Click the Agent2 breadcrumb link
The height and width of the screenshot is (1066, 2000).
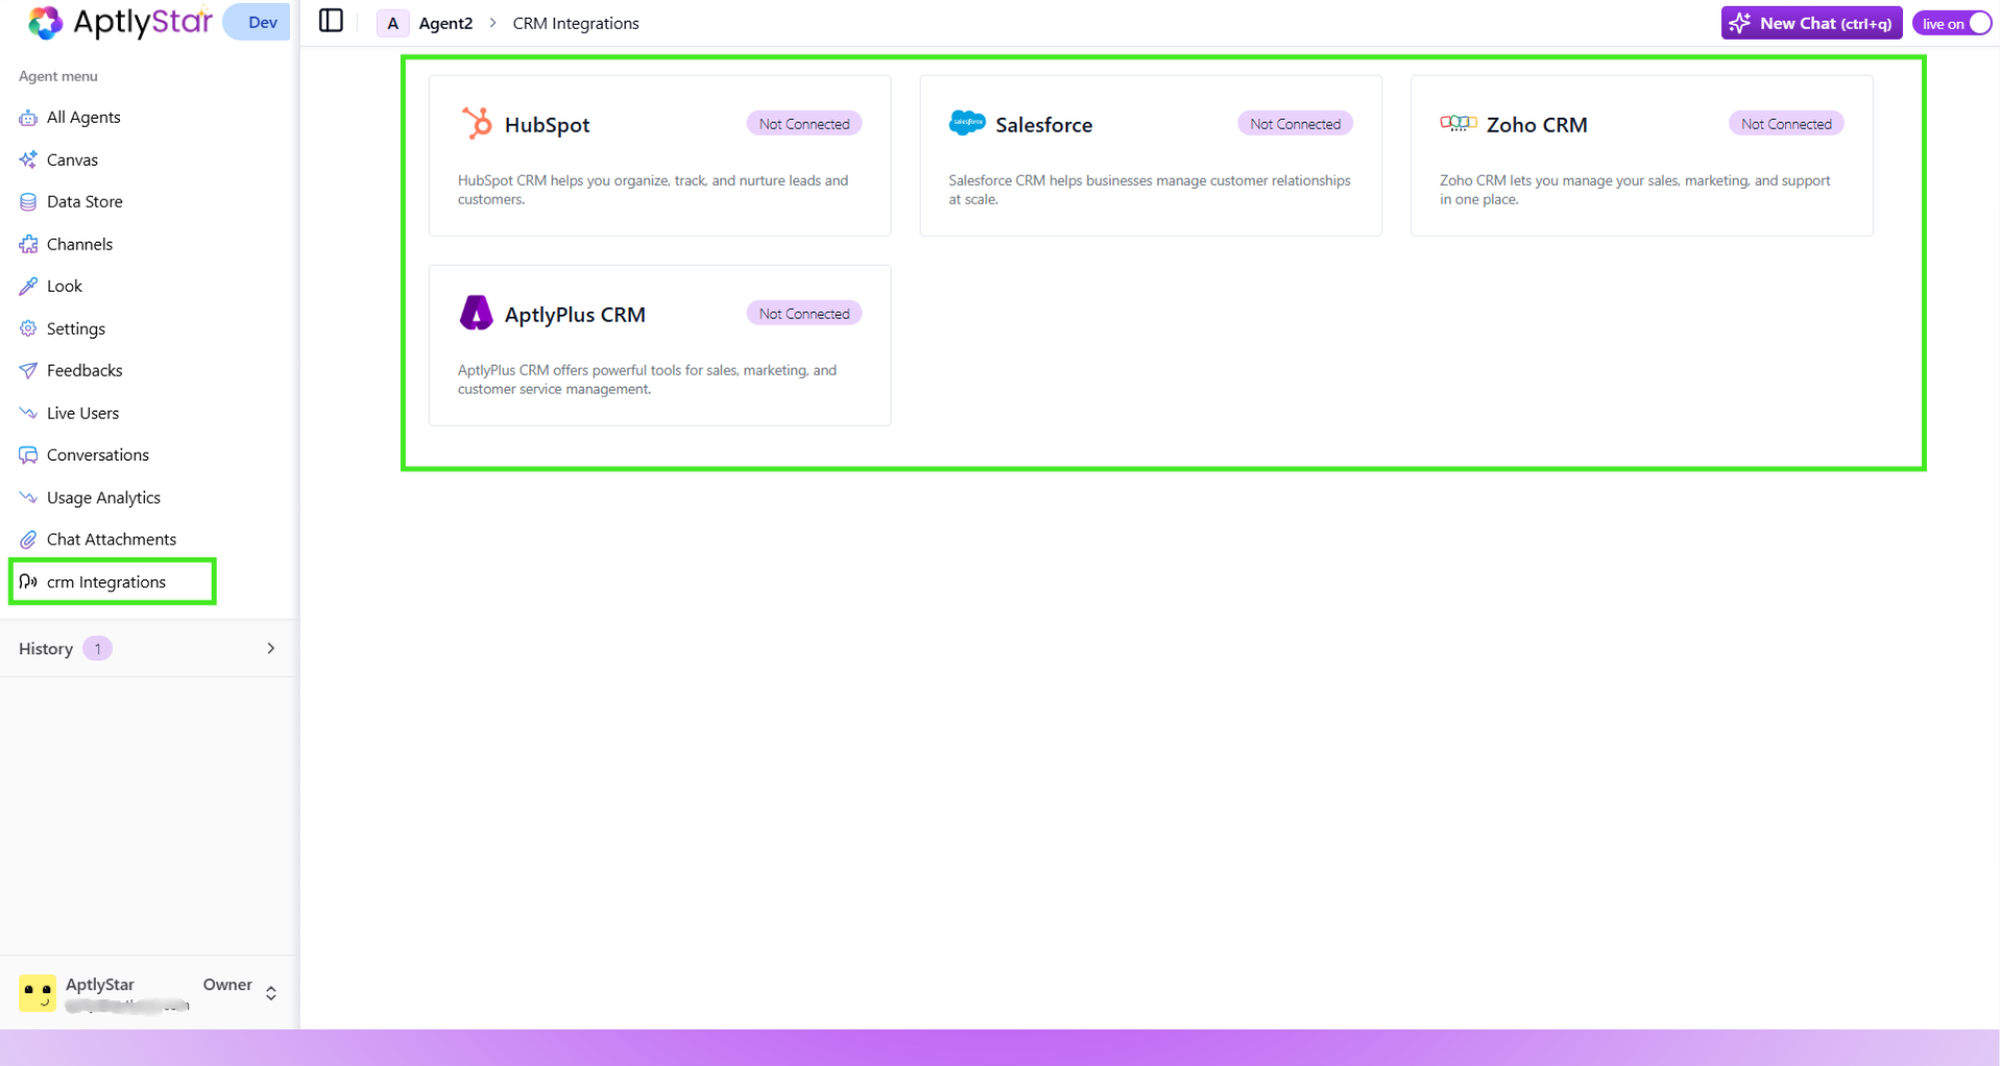click(445, 22)
